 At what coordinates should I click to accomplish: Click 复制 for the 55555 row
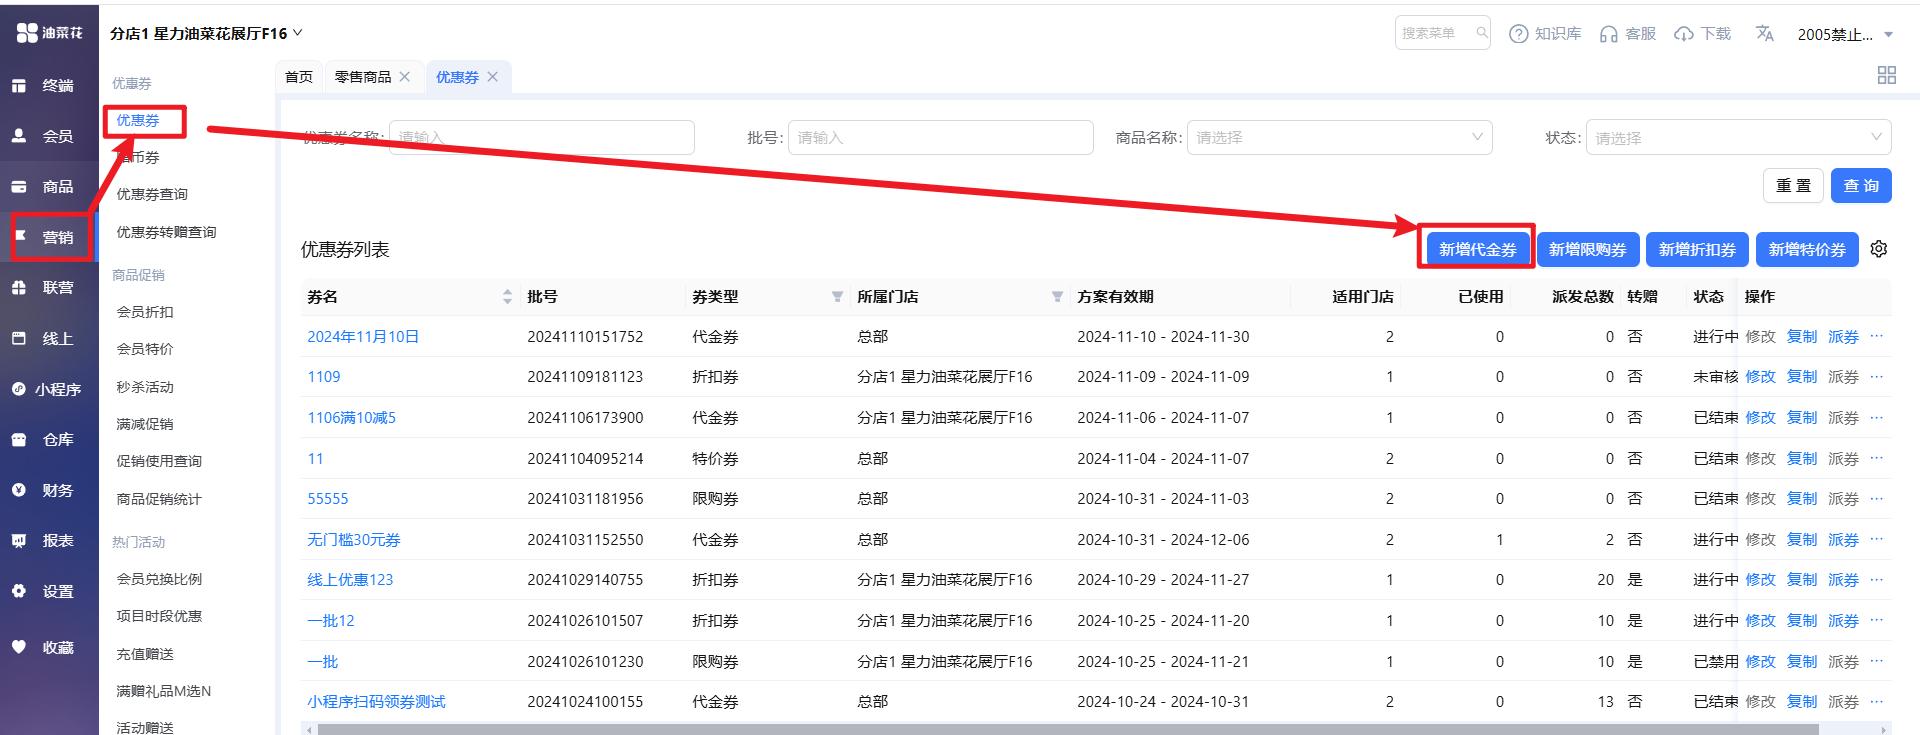click(x=1802, y=499)
